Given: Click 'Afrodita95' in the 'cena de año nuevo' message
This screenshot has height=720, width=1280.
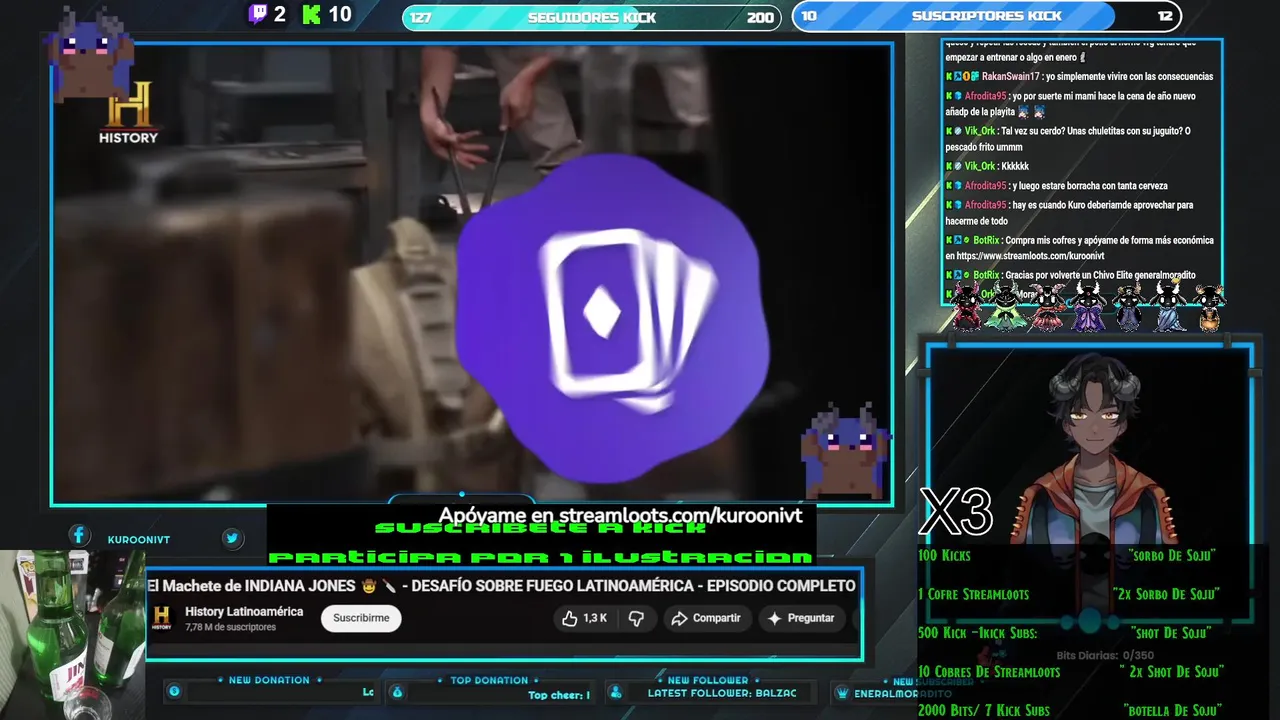Looking at the screenshot, I should tap(985, 96).
